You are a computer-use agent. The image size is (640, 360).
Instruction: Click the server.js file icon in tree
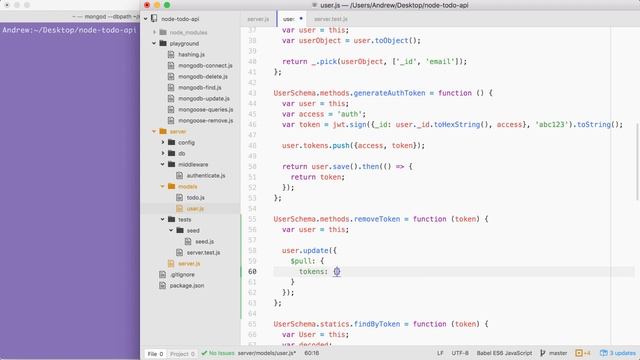171,264
